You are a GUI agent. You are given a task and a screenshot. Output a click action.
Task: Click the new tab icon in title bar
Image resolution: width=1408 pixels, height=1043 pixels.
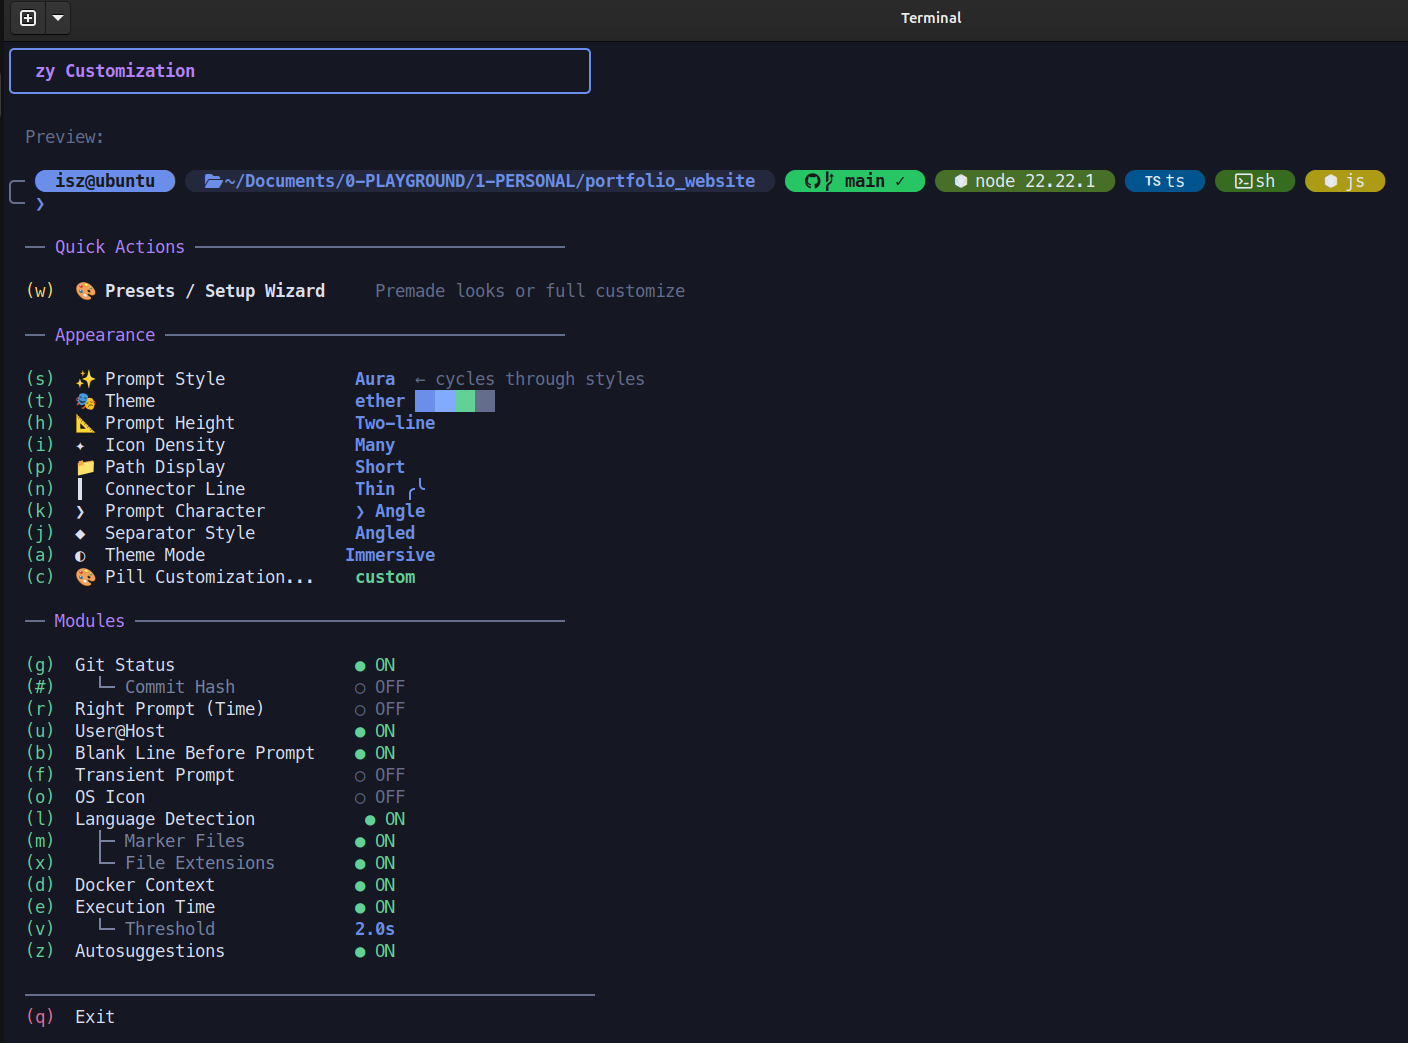coord(28,18)
